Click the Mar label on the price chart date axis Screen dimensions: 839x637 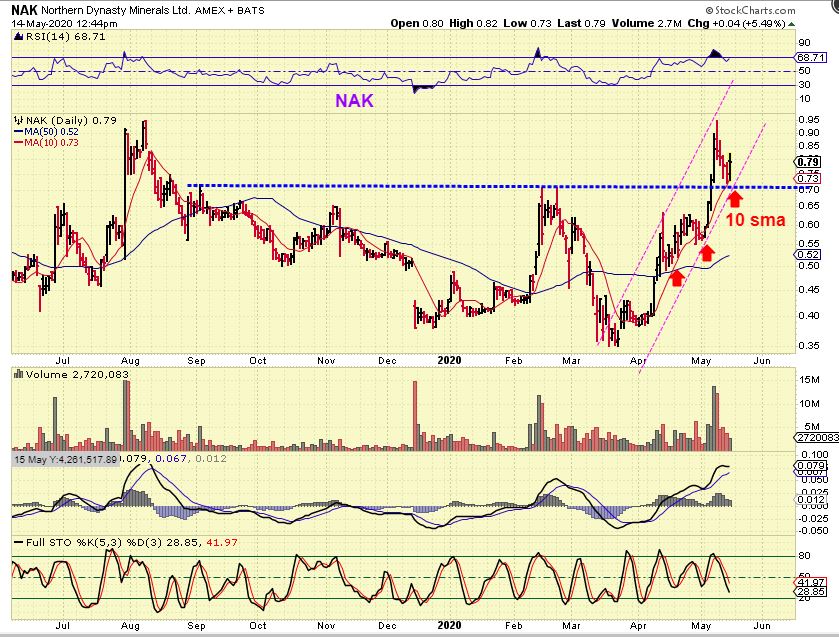[571, 361]
